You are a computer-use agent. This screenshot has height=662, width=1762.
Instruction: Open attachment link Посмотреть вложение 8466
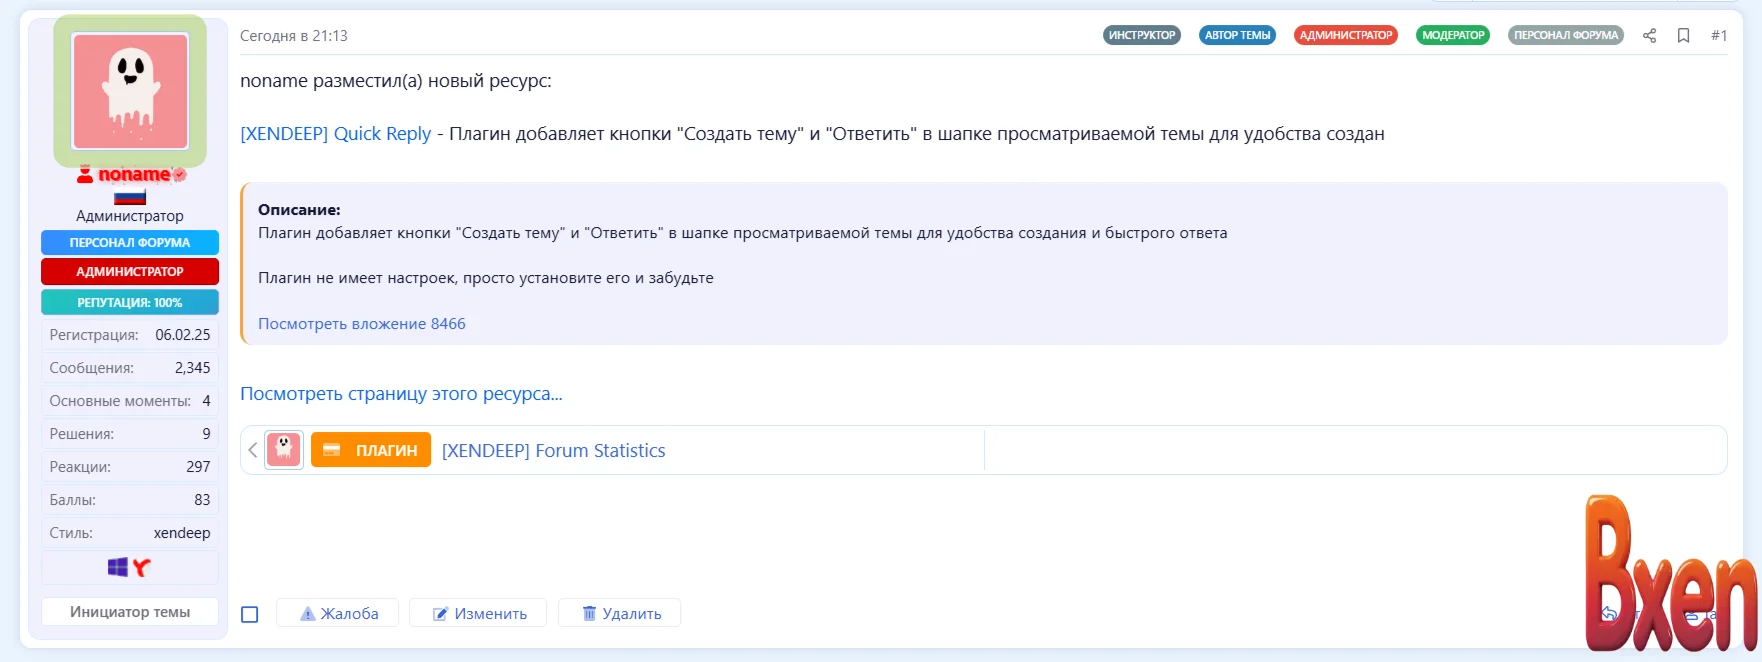pyautogui.click(x=362, y=323)
